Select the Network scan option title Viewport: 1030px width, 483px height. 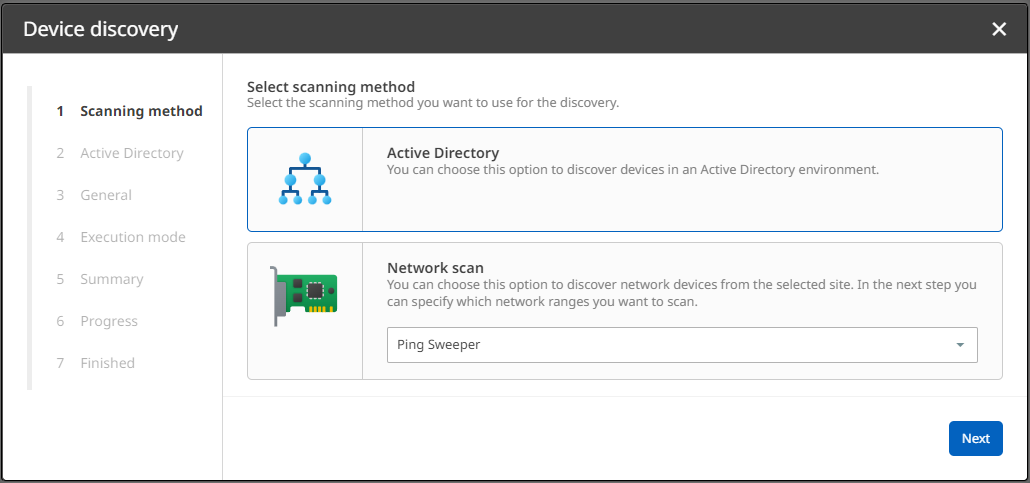coord(435,268)
